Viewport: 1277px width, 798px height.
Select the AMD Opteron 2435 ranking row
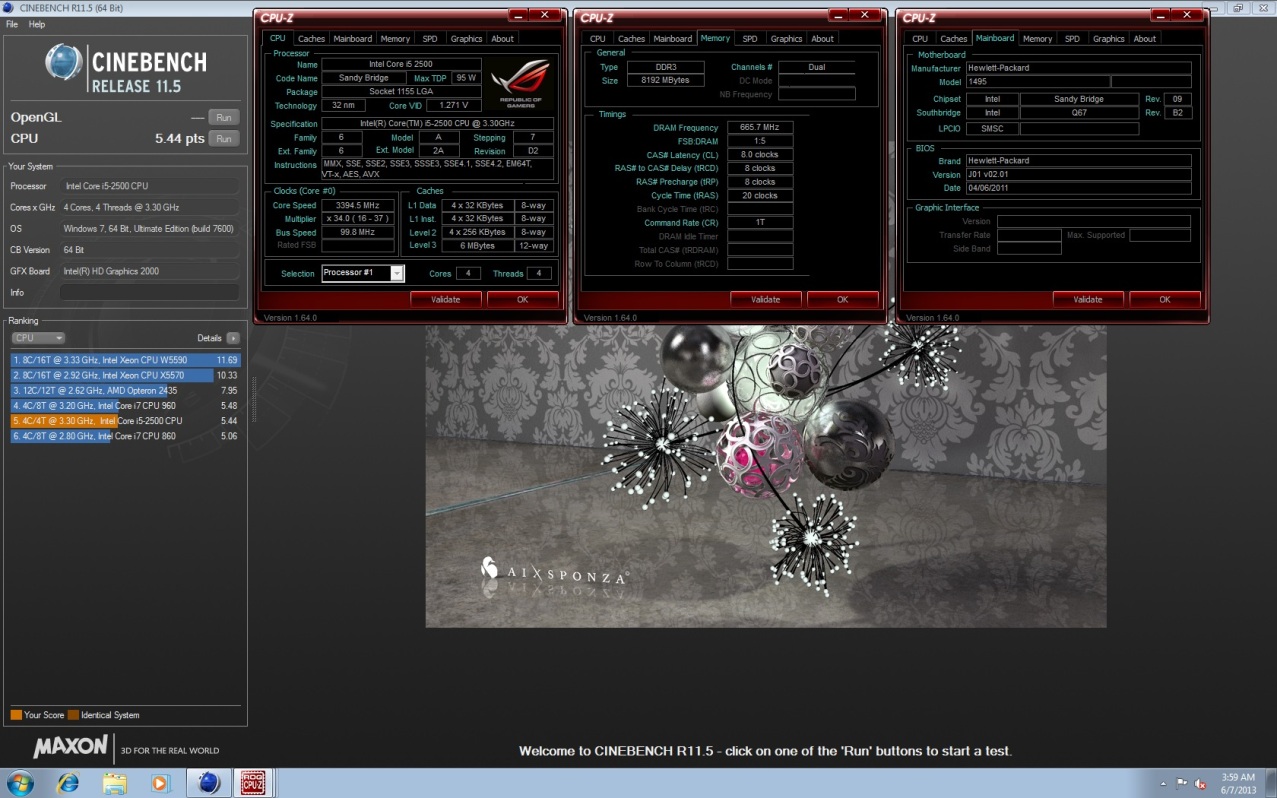[x=126, y=390]
